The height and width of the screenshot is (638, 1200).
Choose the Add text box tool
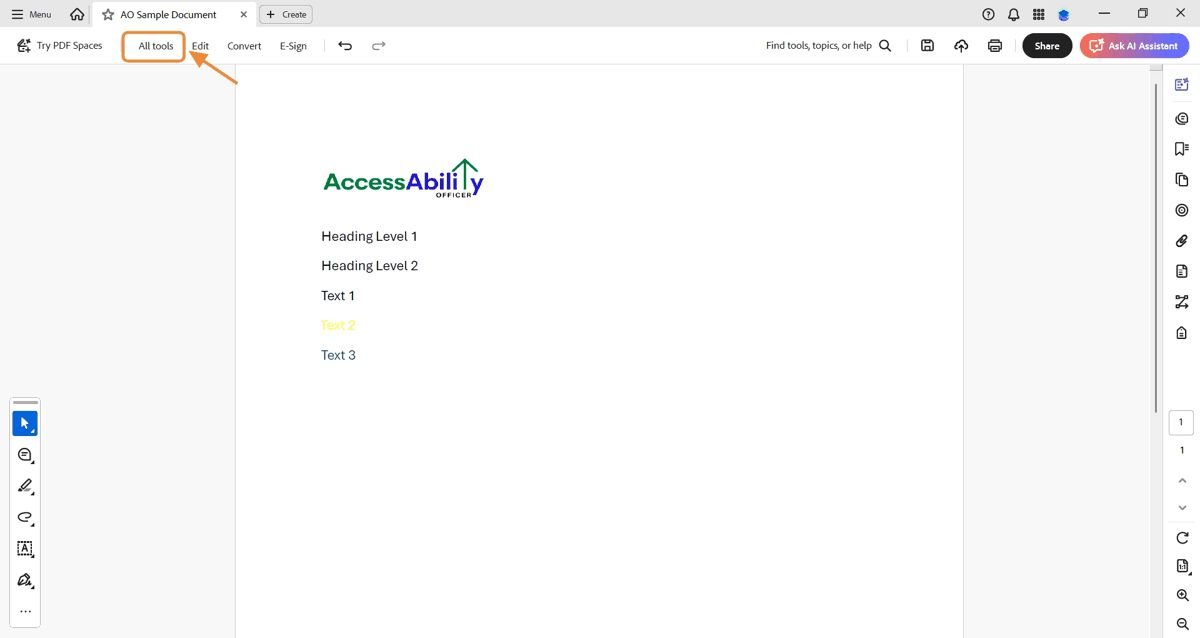click(25, 549)
